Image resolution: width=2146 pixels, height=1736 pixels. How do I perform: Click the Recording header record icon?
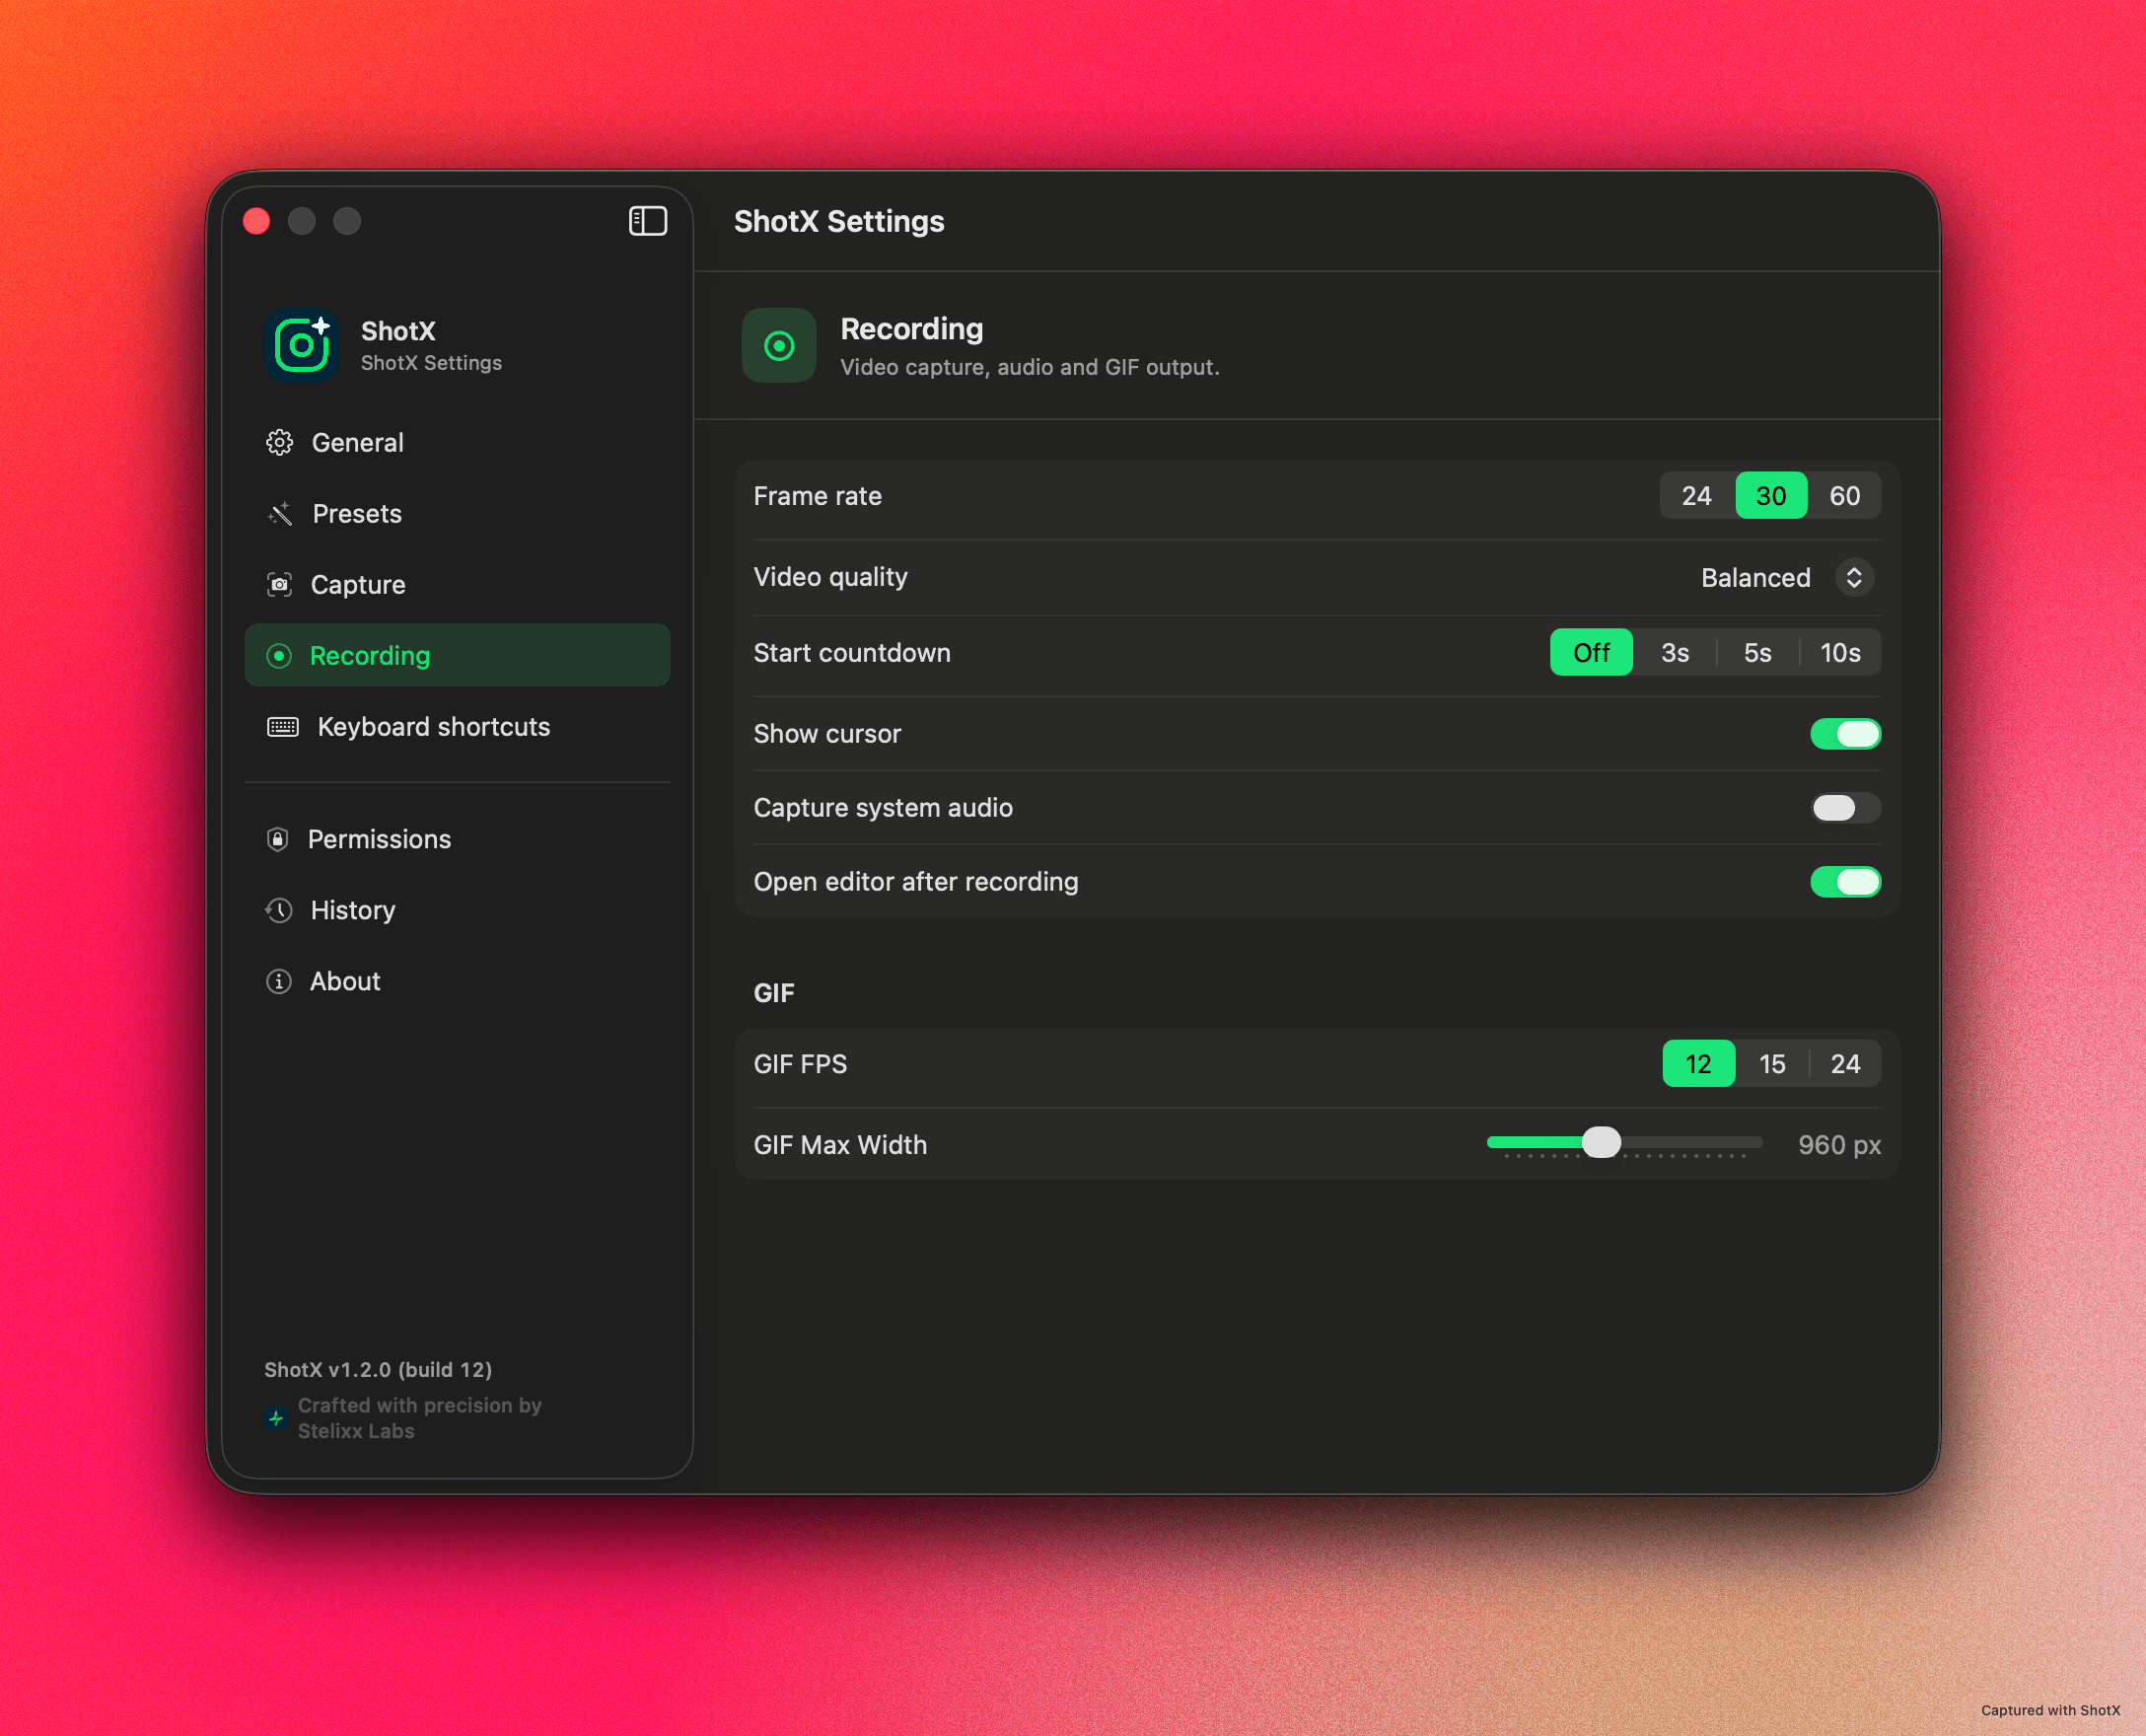pos(778,345)
